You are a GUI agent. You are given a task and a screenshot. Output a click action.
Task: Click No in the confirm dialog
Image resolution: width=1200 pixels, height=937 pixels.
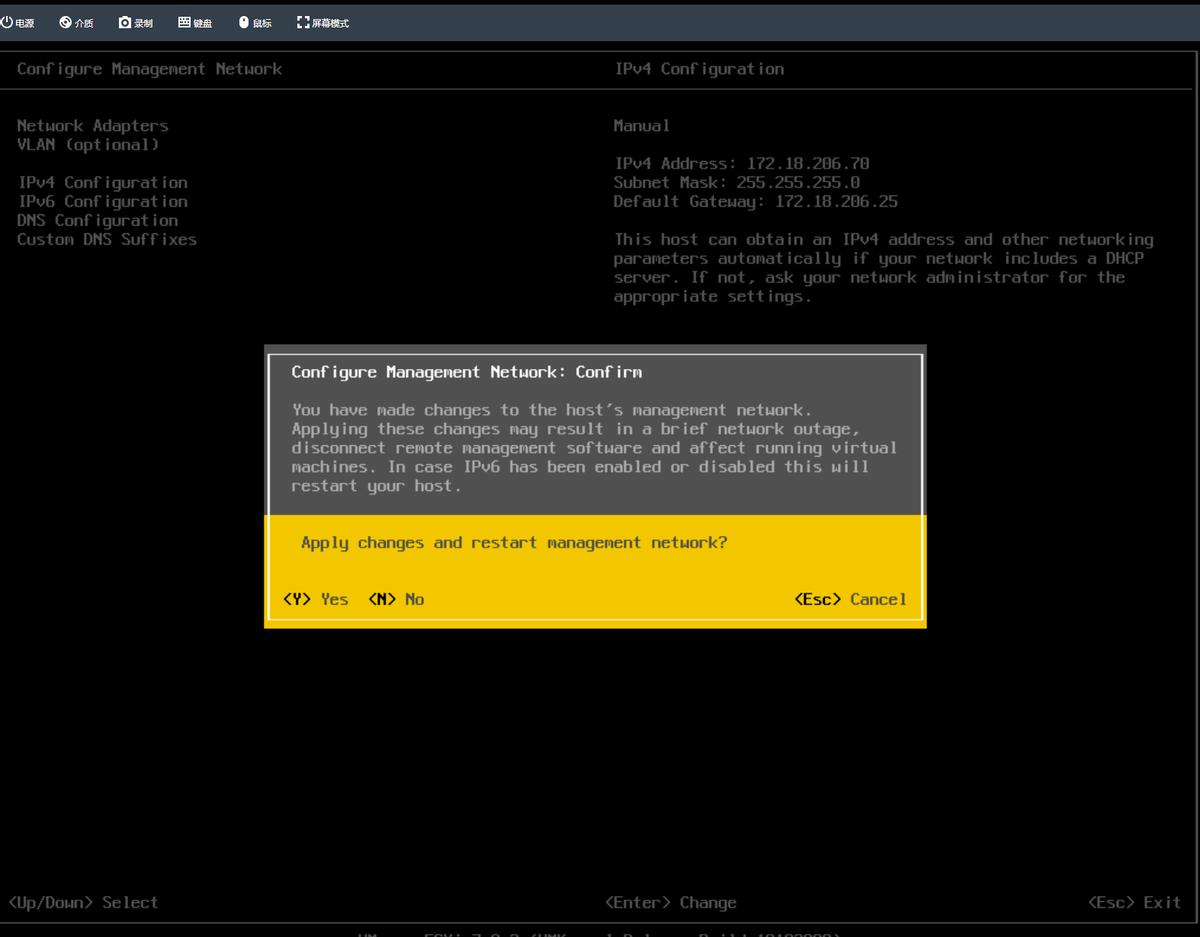pos(395,599)
